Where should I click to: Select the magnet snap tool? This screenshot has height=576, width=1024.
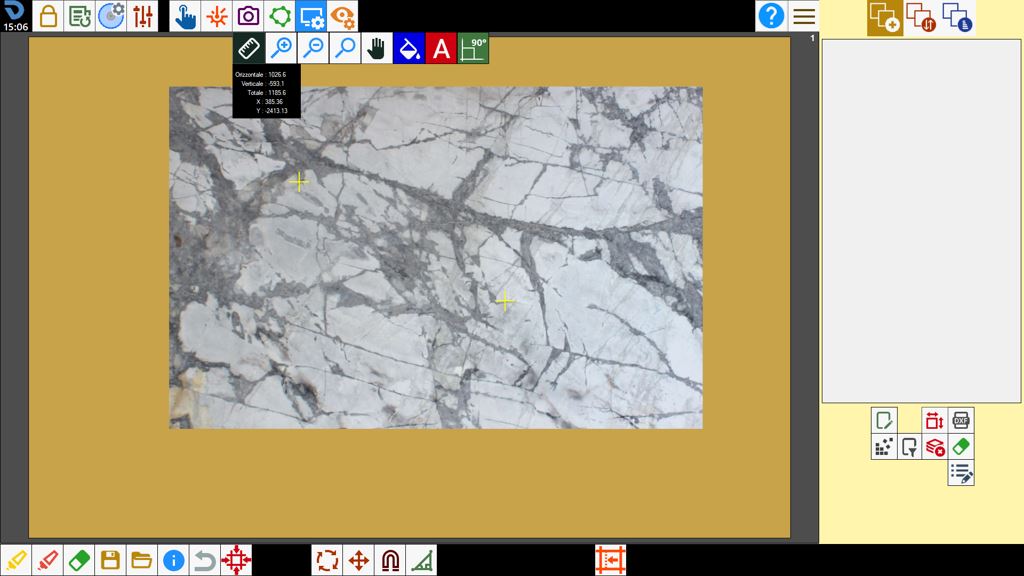(391, 560)
